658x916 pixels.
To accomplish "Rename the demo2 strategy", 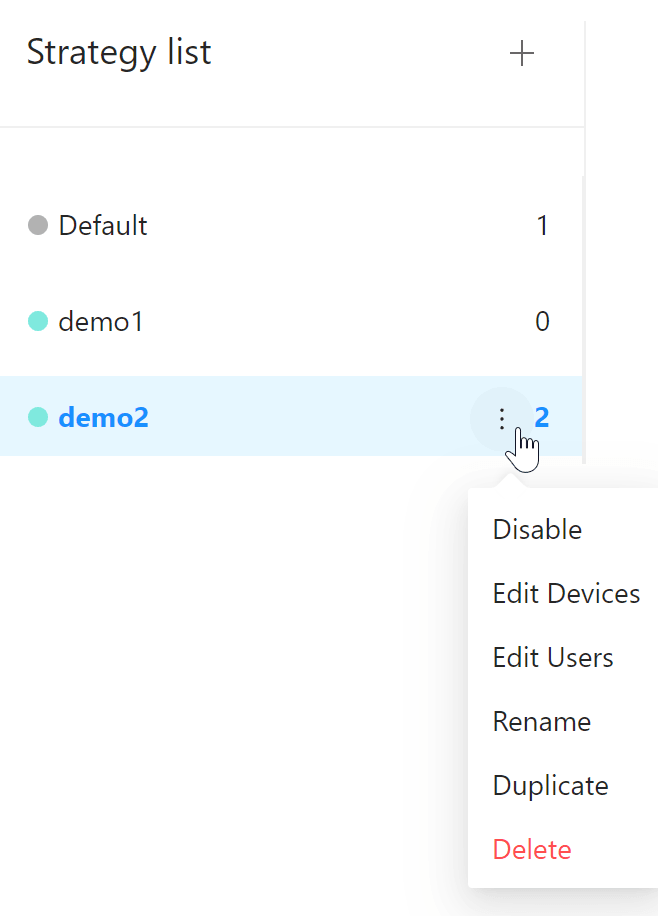I will (542, 721).
